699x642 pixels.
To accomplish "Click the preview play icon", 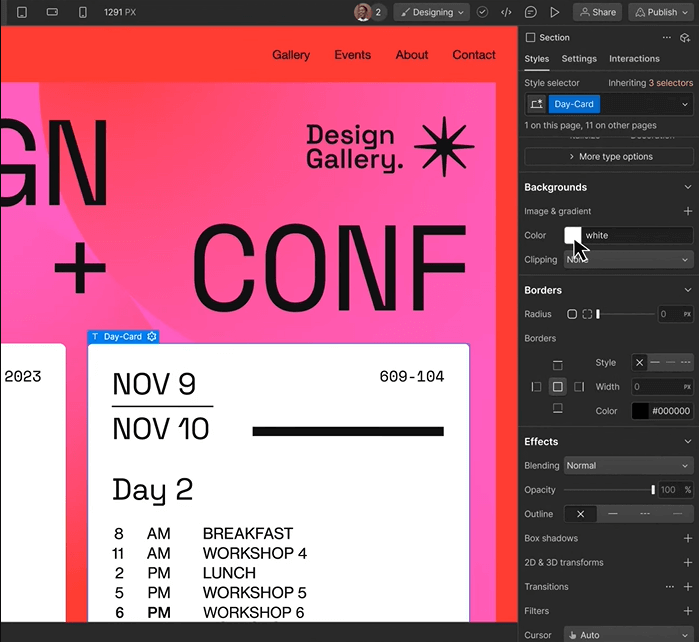I will (x=554, y=13).
